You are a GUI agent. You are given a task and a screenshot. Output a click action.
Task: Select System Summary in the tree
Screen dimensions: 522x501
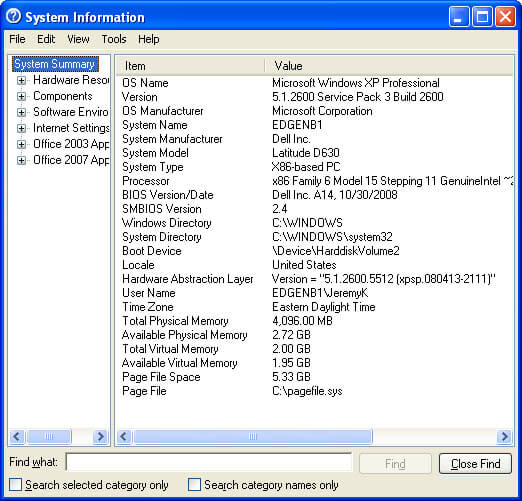coord(55,64)
